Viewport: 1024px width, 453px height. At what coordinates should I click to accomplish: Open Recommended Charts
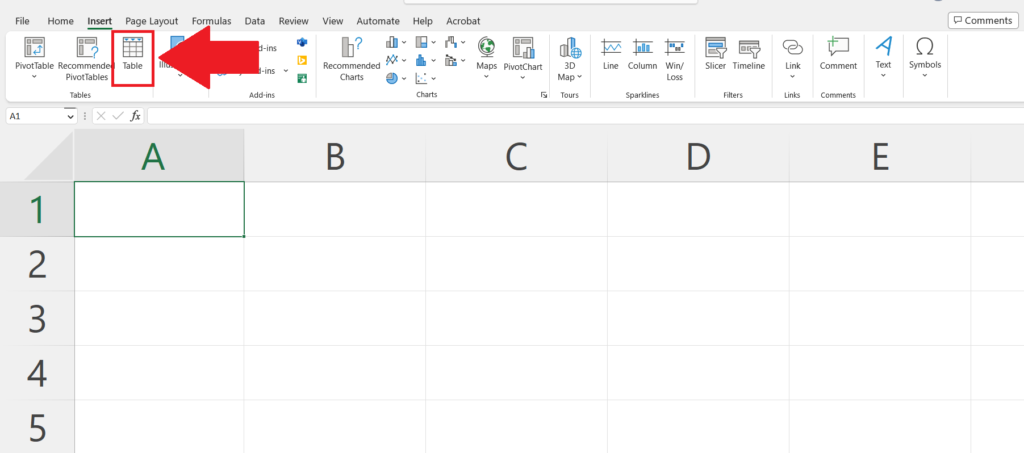pyautogui.click(x=351, y=58)
